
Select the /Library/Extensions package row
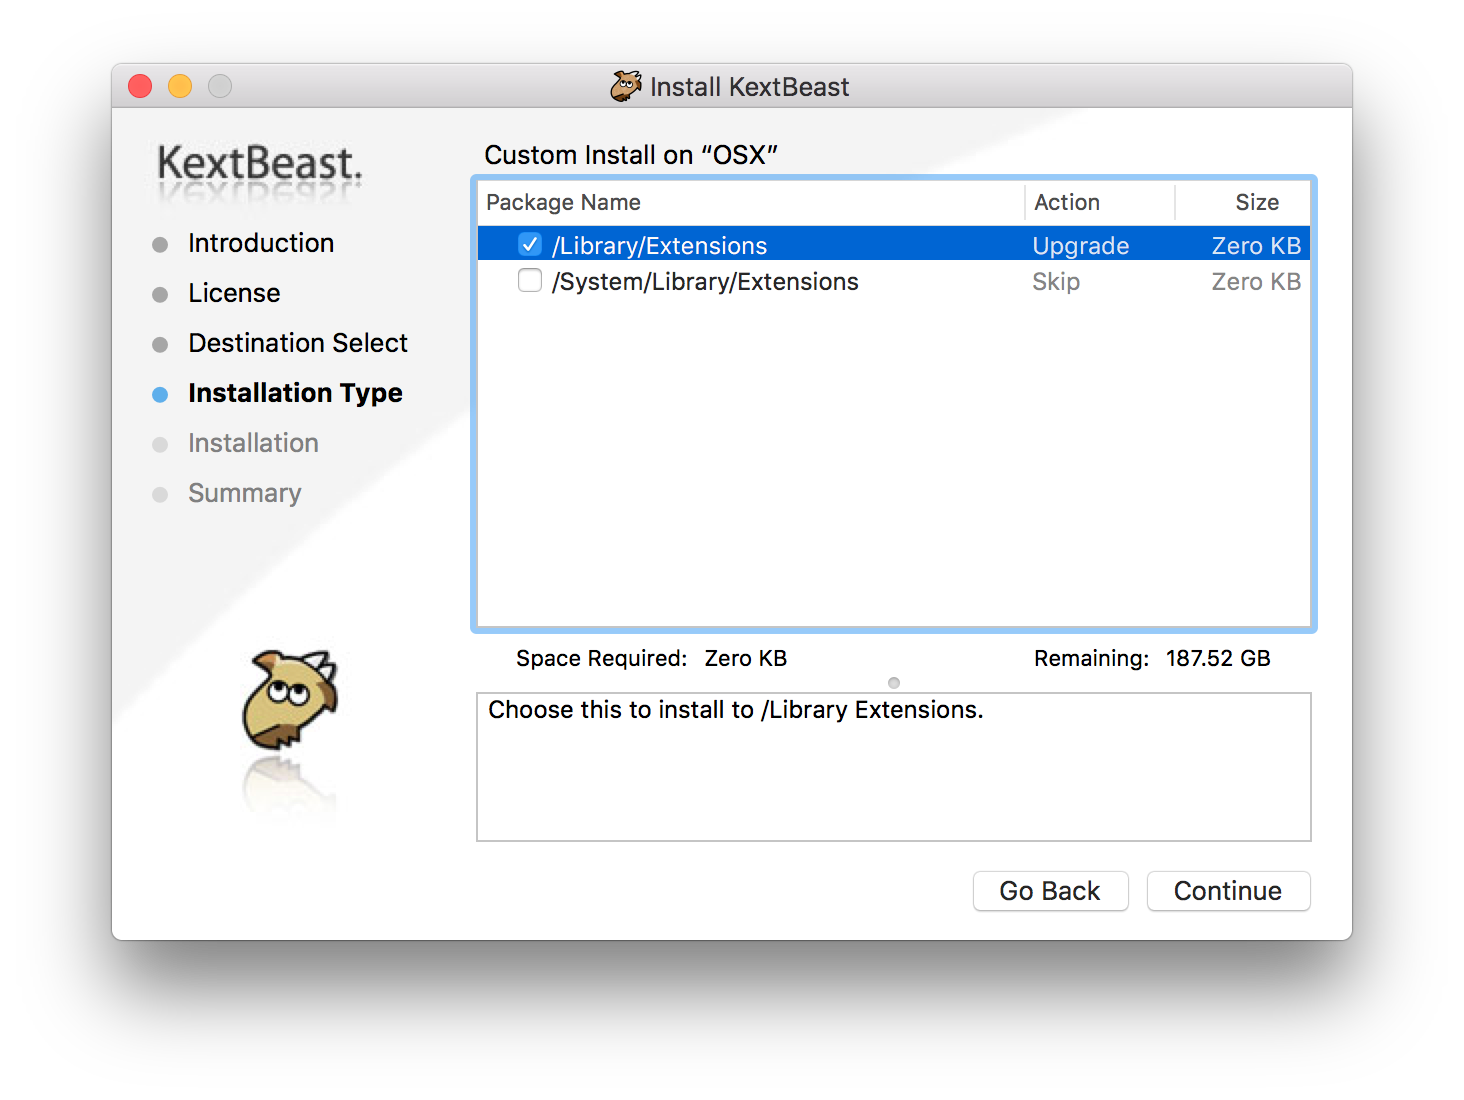(893, 244)
